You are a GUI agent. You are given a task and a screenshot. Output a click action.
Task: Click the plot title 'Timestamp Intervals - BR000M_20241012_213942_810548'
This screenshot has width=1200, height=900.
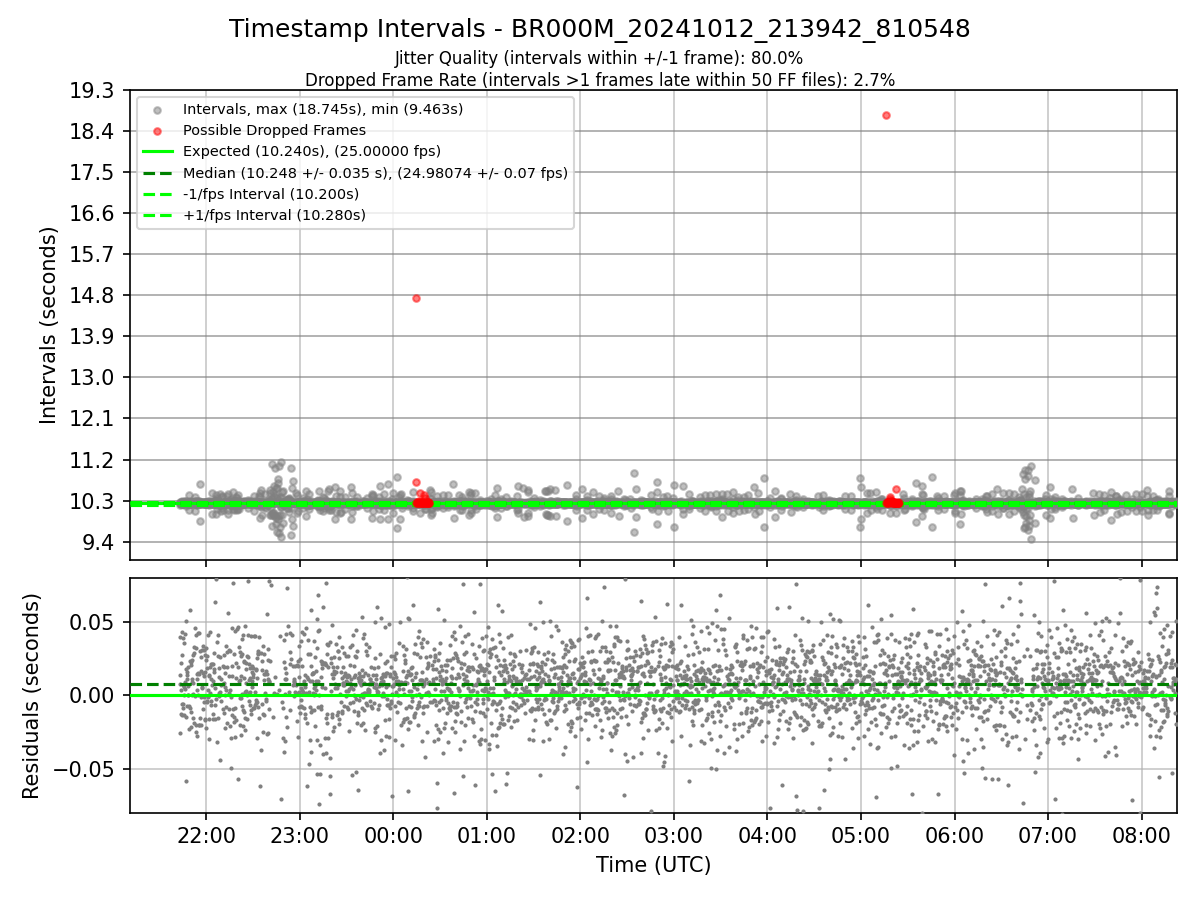pos(599,29)
